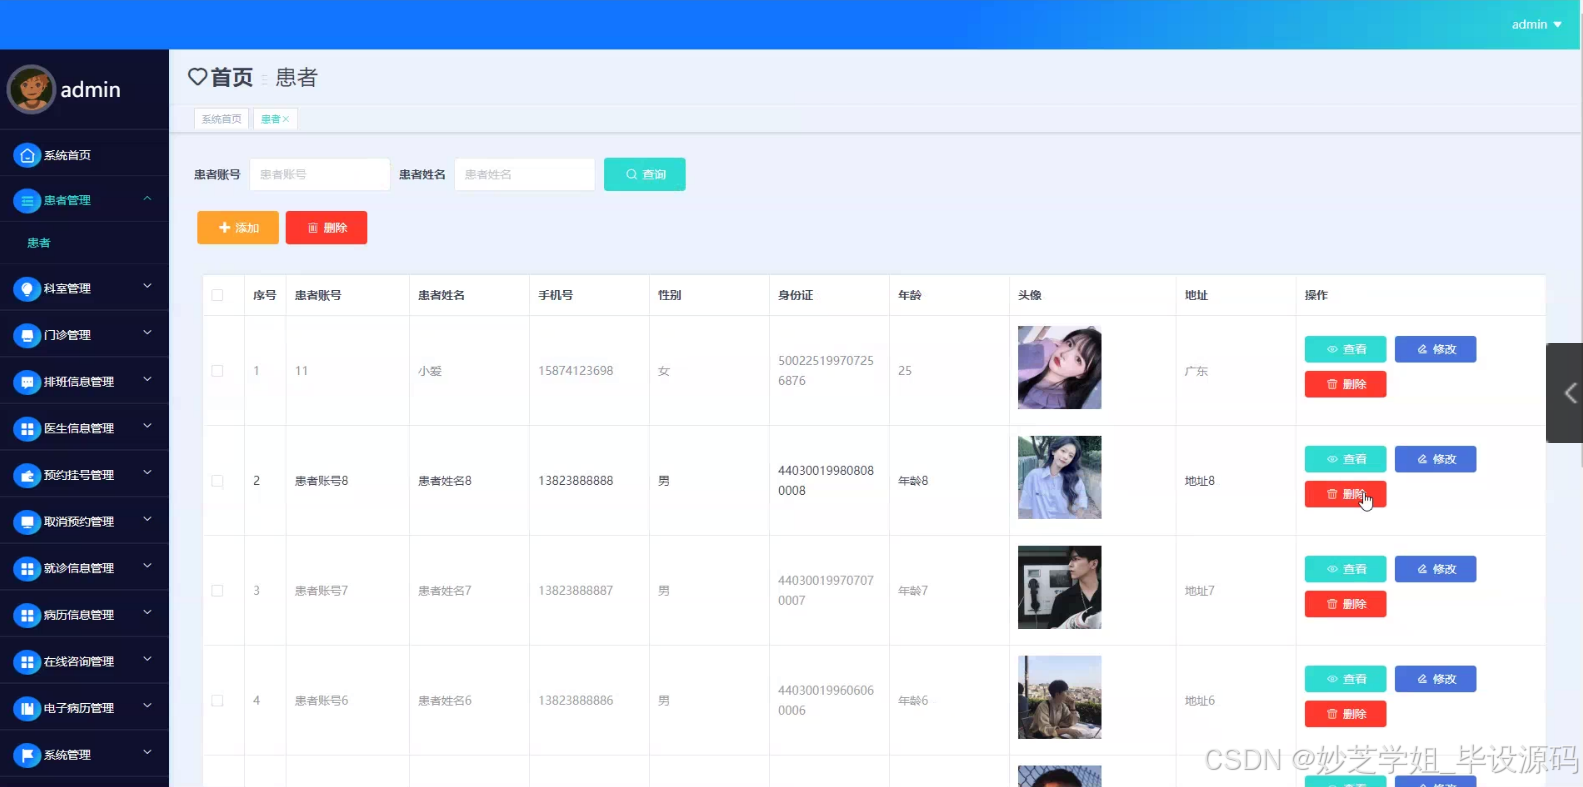This screenshot has height=787, width=1583.
Task: Click the 预约挂号管理 sidebar icon
Action: click(27, 475)
